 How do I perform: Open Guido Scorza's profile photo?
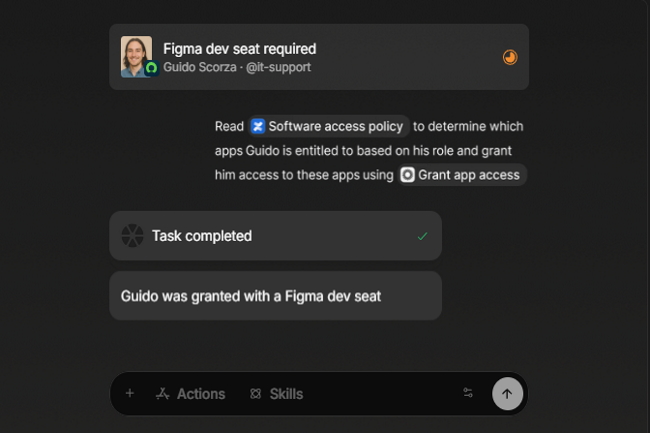(x=136, y=56)
